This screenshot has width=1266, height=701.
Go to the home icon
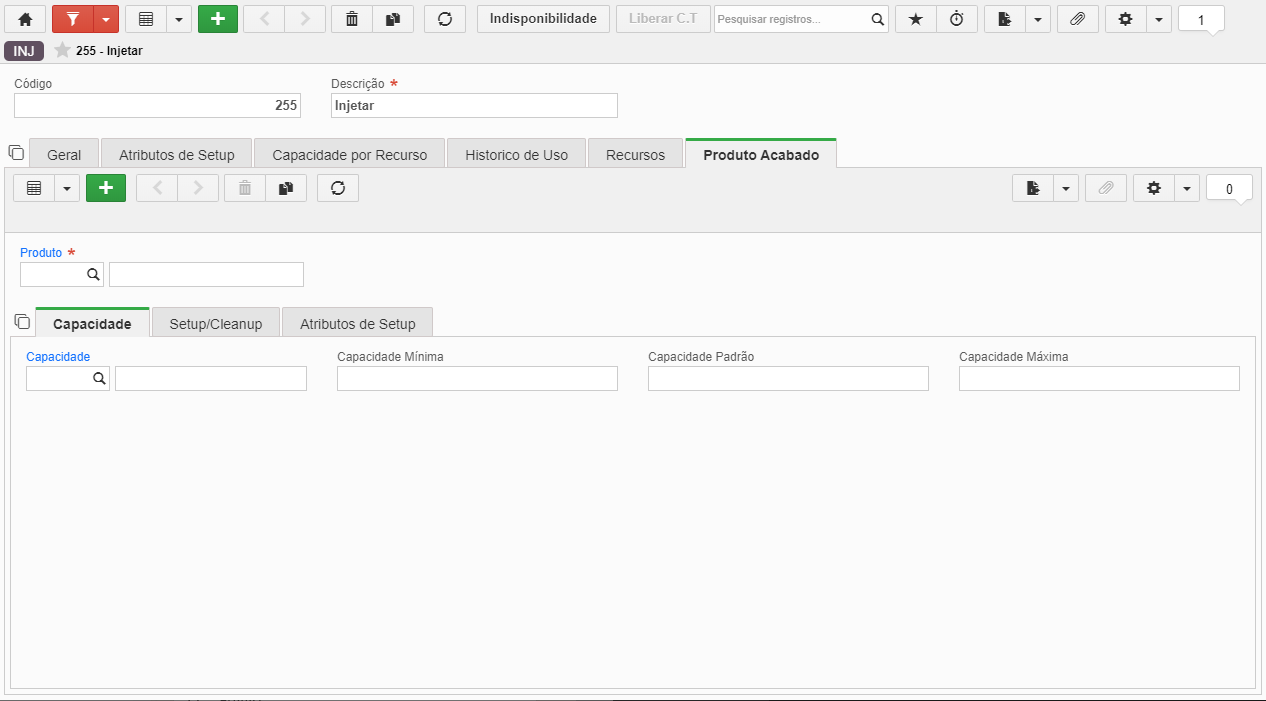click(25, 19)
